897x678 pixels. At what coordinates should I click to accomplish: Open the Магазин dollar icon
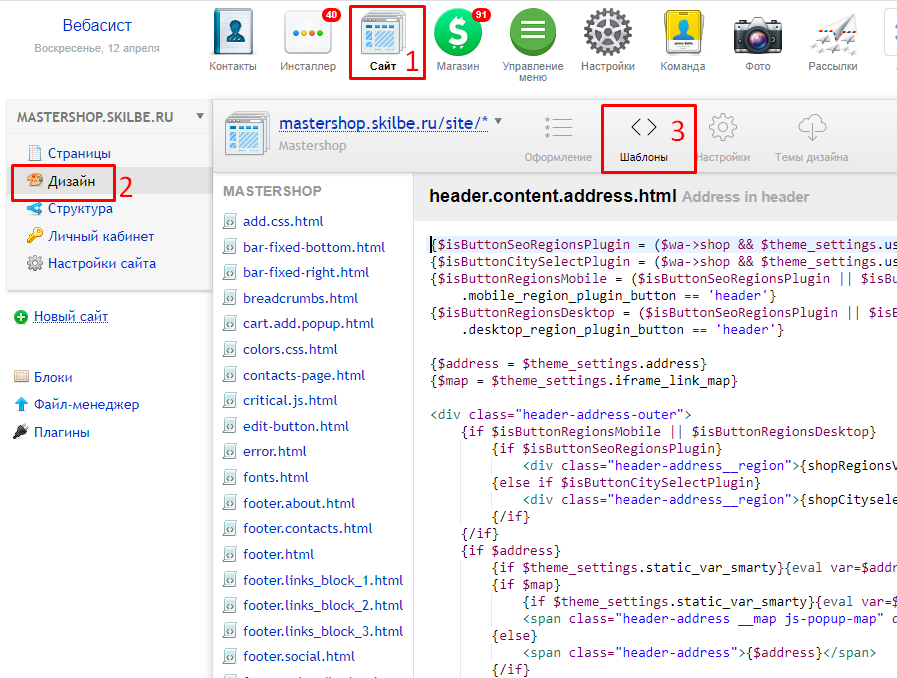click(x=458, y=34)
